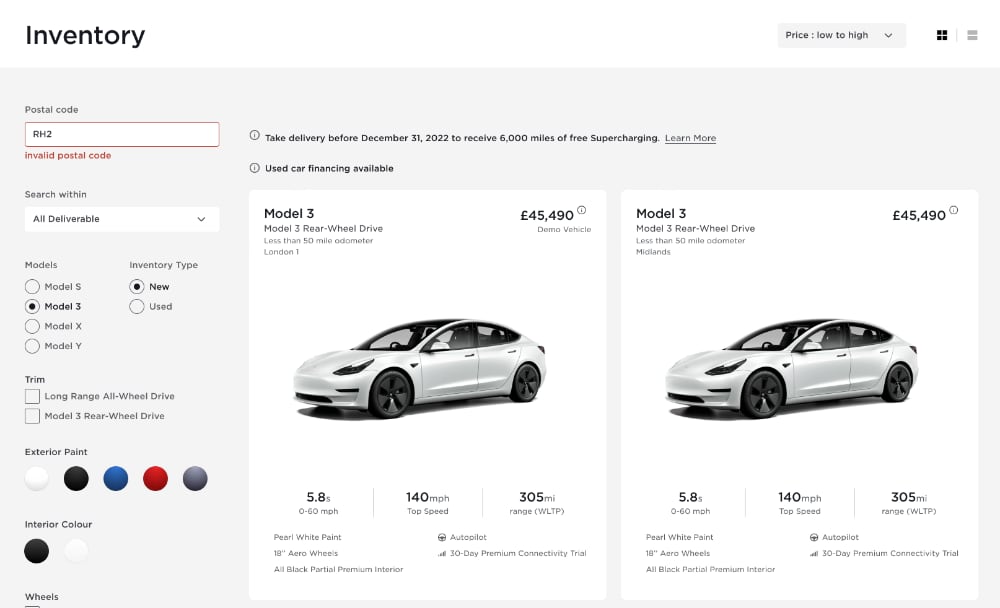The image size is (1000, 608).
Task: Click the Inventory page heading
Action: (x=85, y=35)
